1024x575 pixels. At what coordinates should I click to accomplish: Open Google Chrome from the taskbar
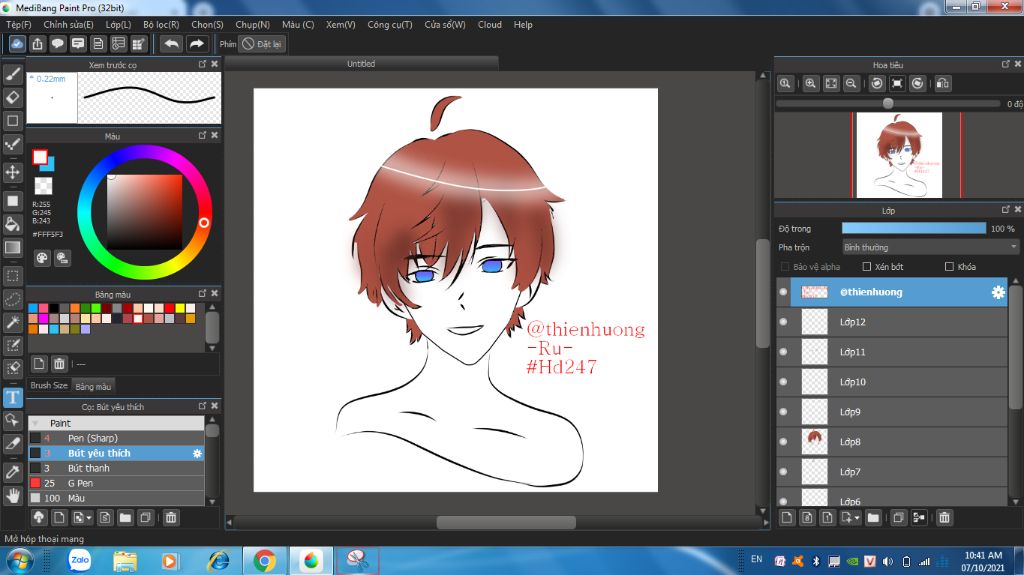coord(264,561)
